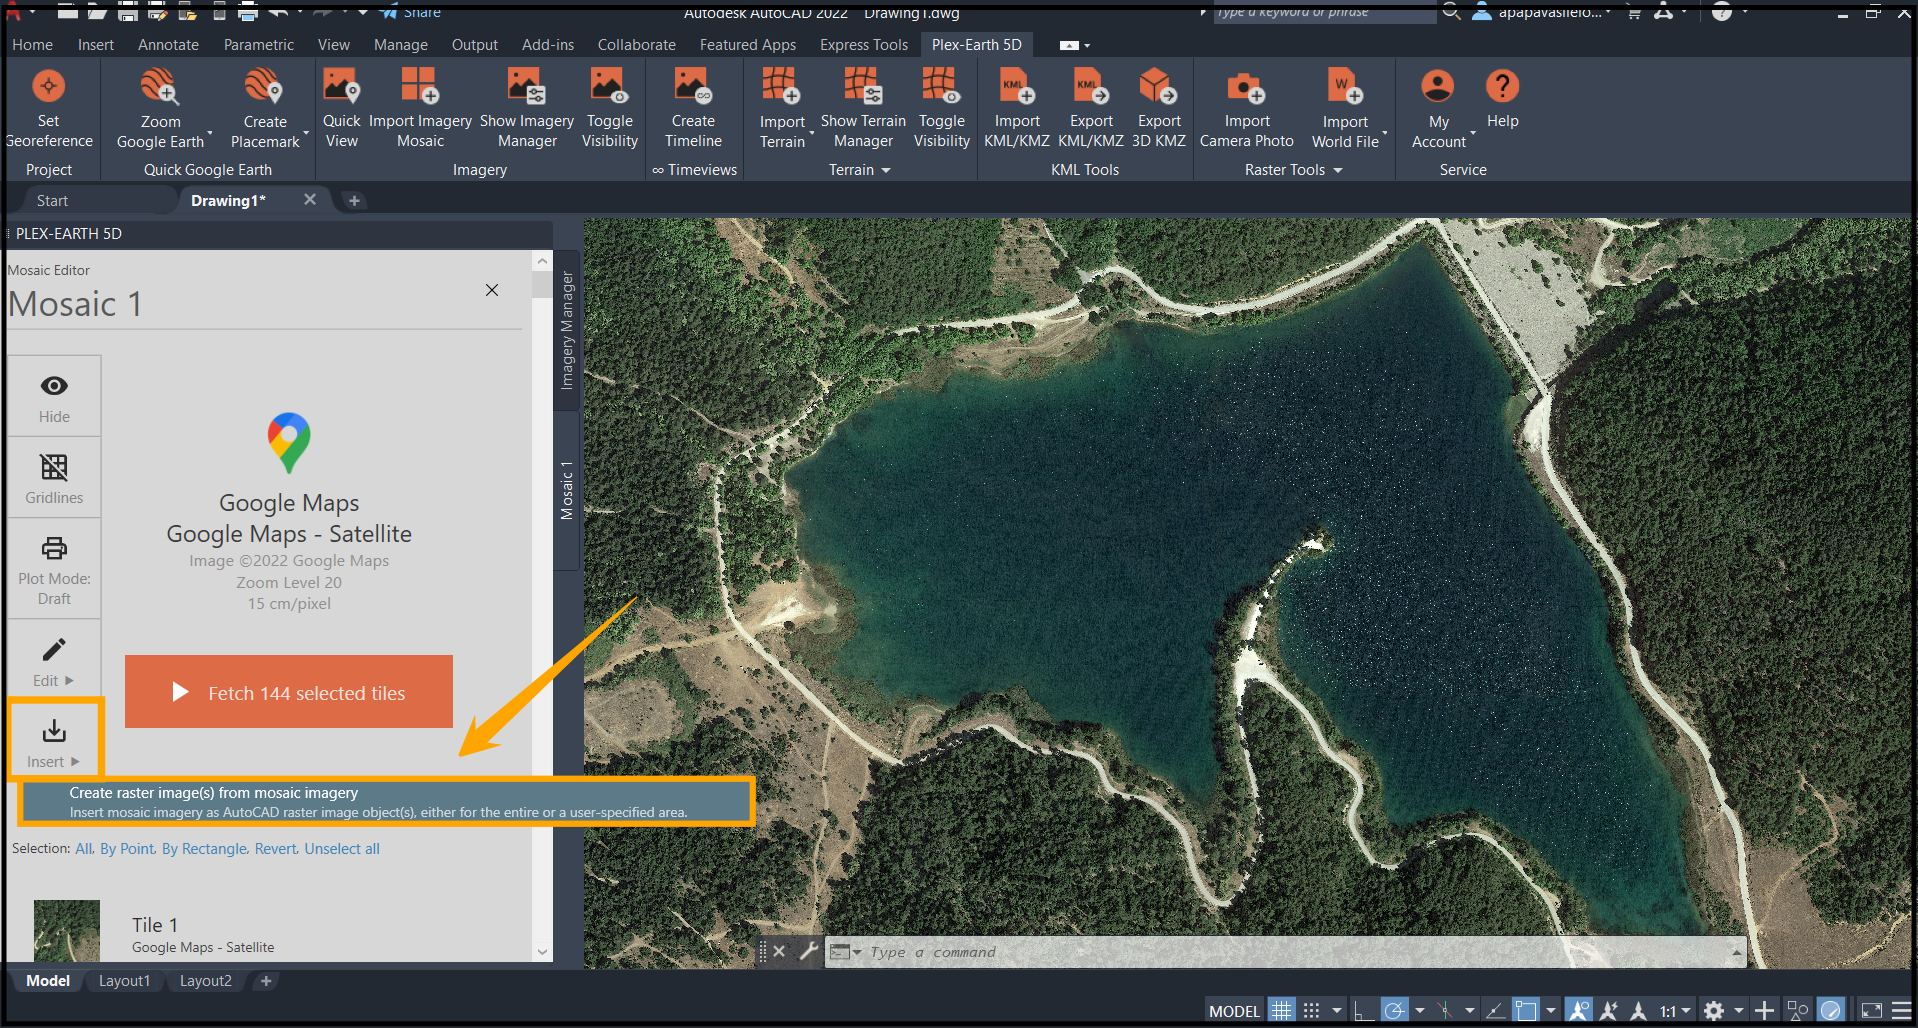Viewport: 1918px width, 1028px height.
Task: Open Import Camera Photo tool
Action: (1246, 105)
